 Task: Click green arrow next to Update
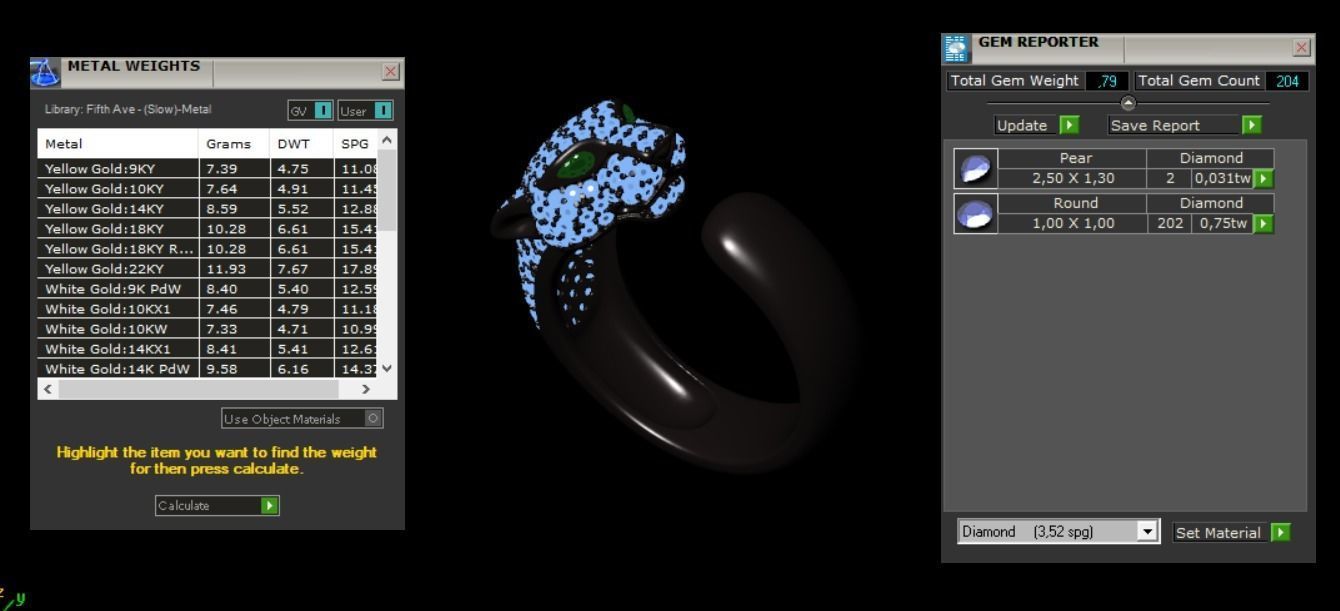tap(1069, 126)
